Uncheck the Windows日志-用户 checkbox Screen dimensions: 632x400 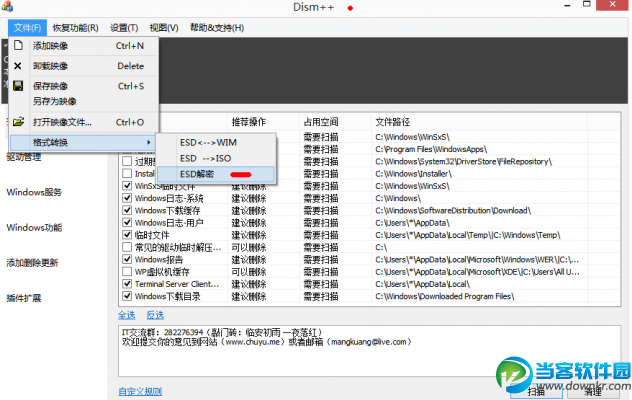(x=127, y=222)
